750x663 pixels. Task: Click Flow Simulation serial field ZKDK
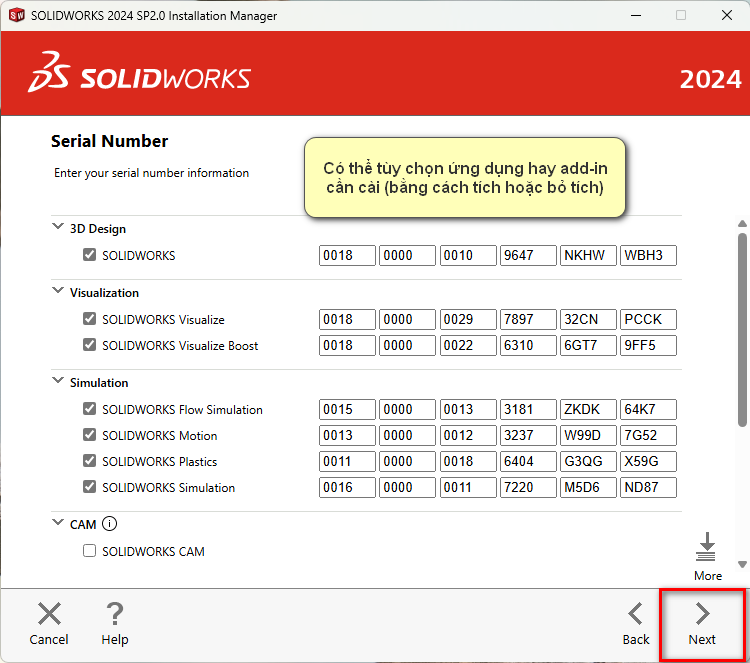click(588, 409)
